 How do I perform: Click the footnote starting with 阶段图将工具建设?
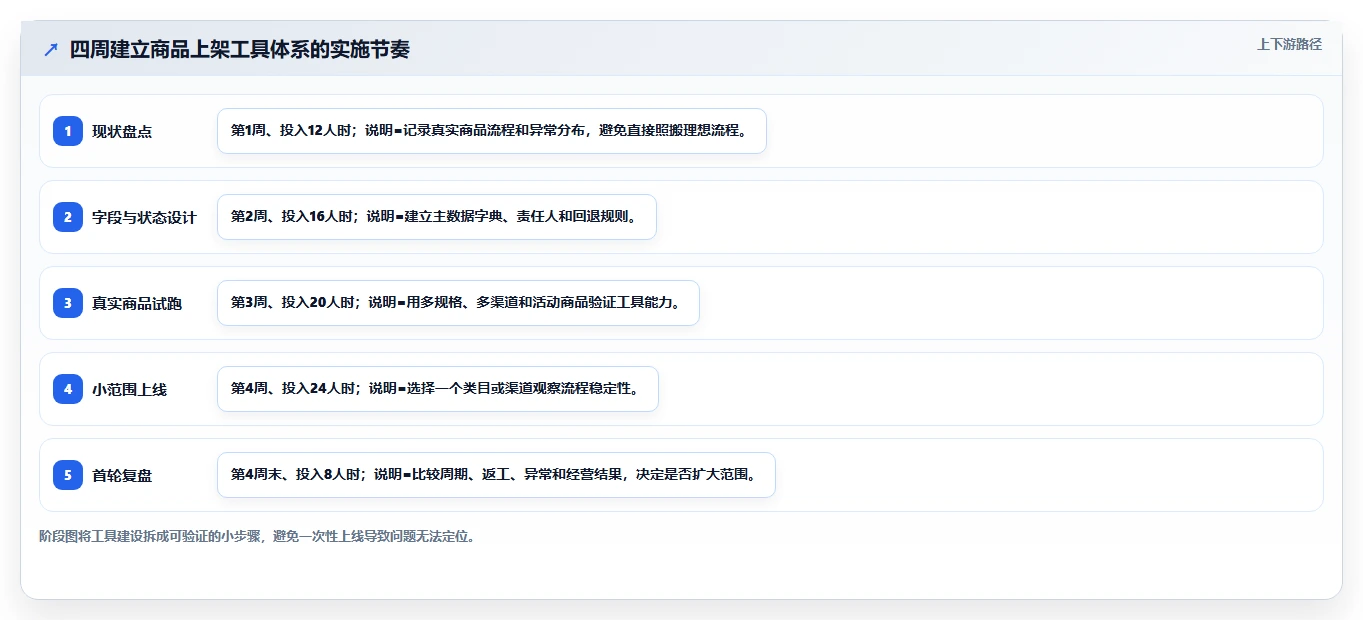coord(257,536)
